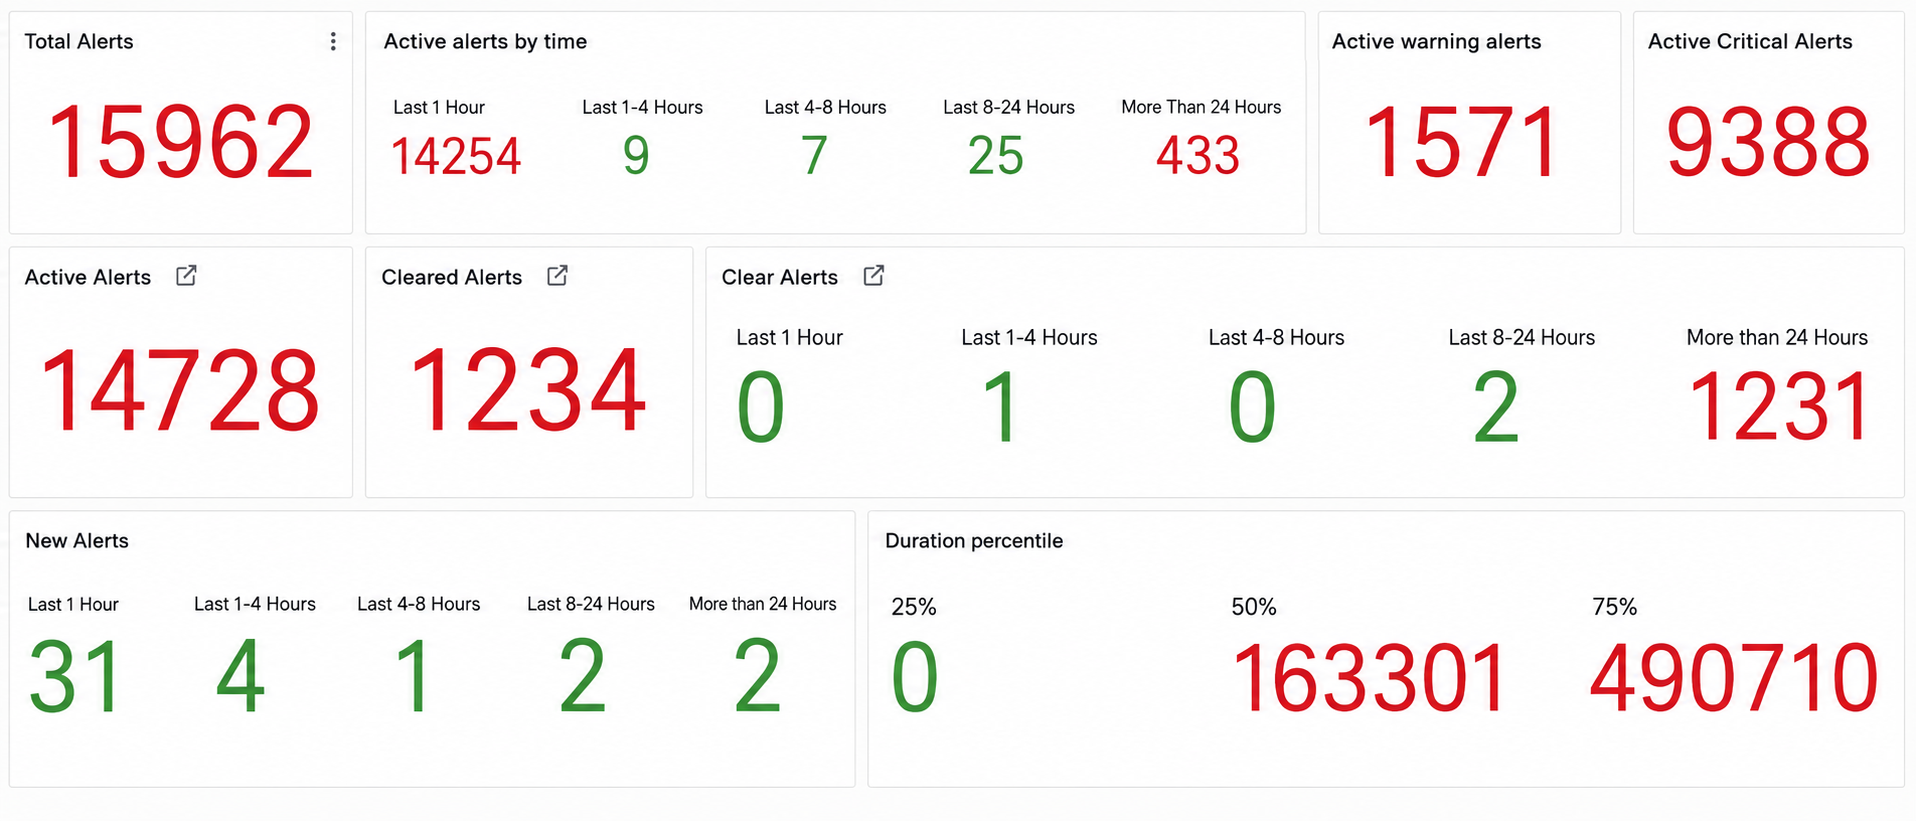Select 'Last 4-8 Hours' label in Clear Alerts
This screenshot has width=1916, height=821.
(1277, 338)
